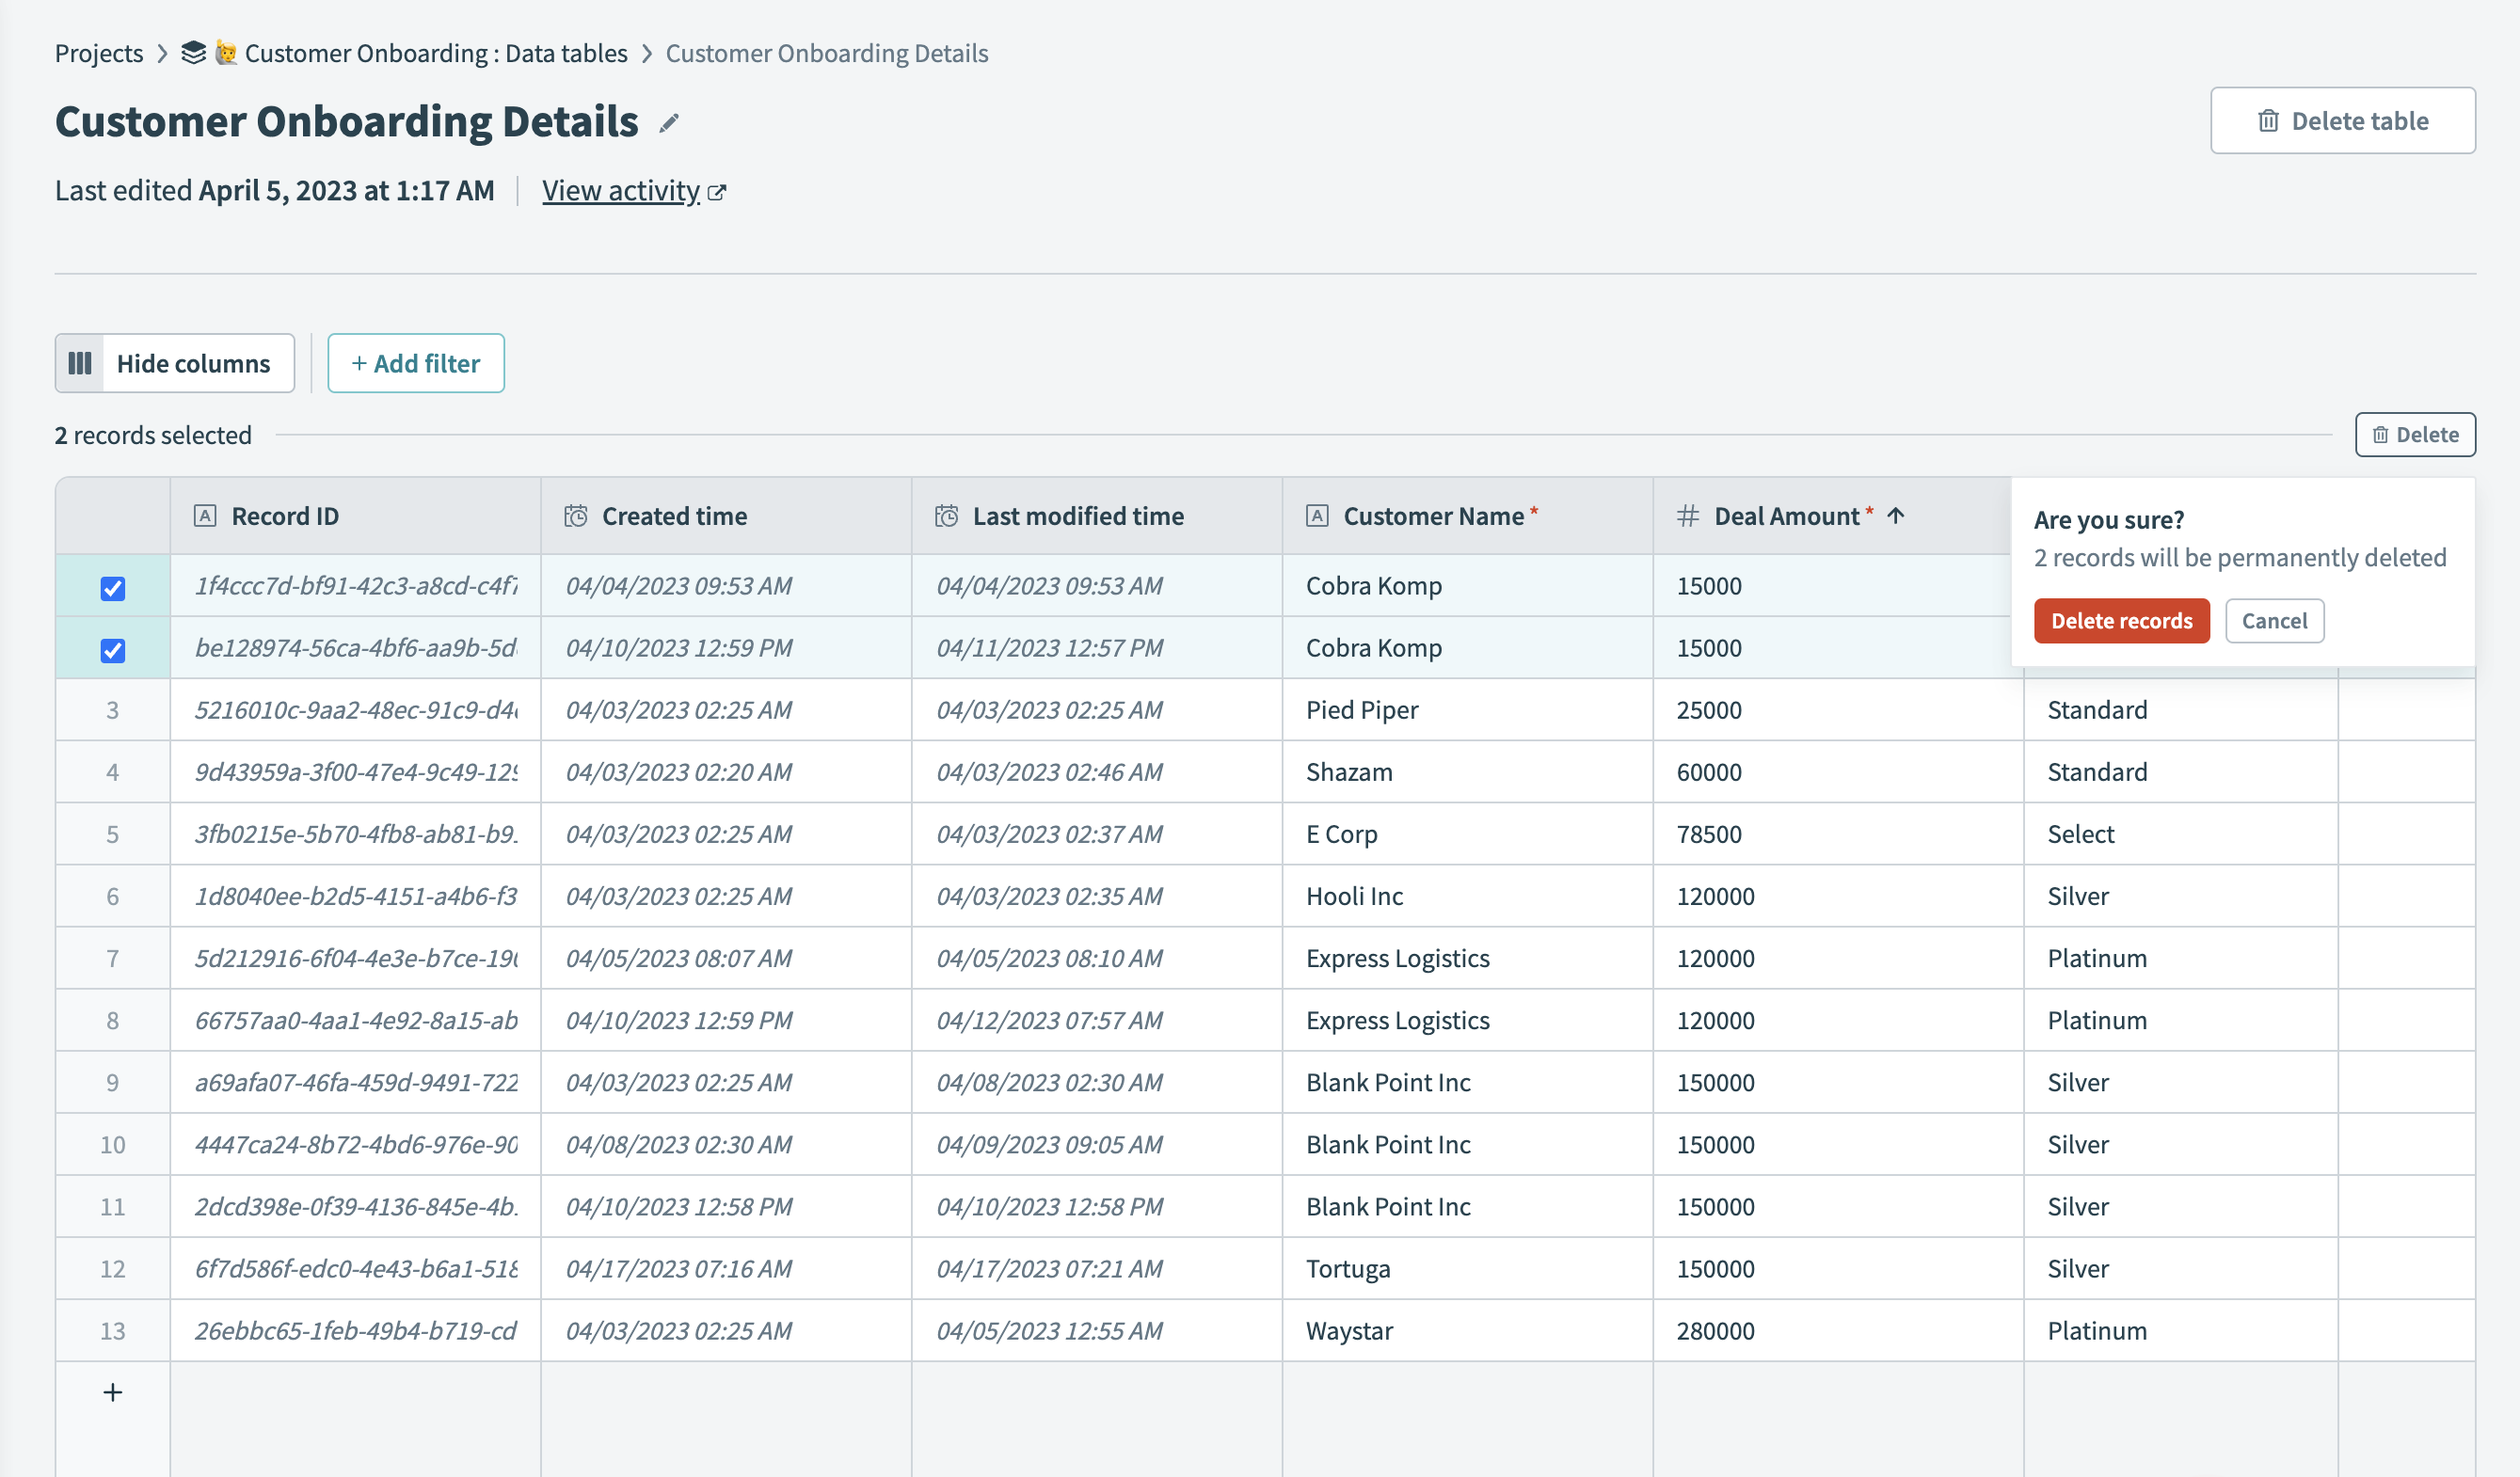Click the Delete table button
The width and height of the screenshot is (2520, 1477).
click(2343, 120)
